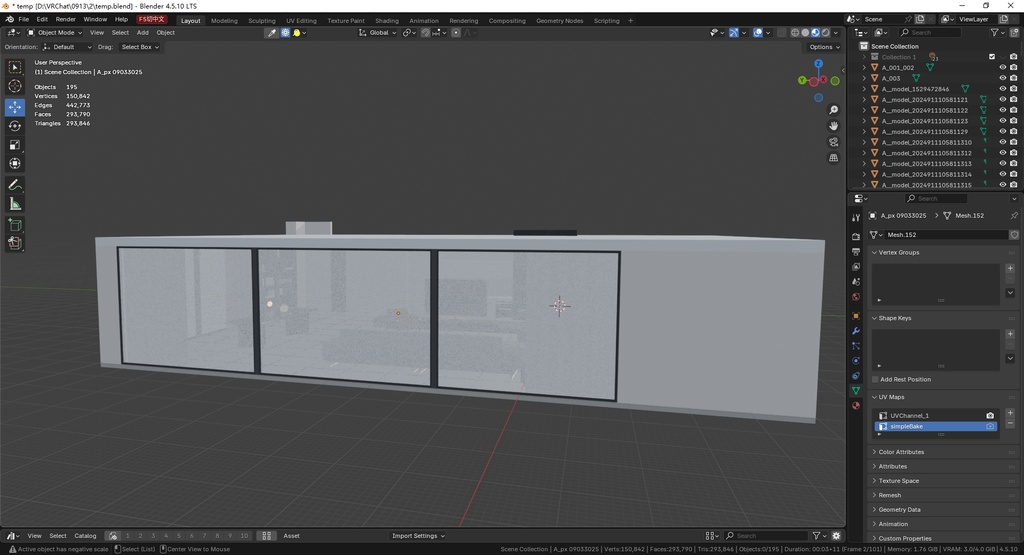1024x555 pixels.
Task: Switch to the Shading workspace tab
Action: click(387, 21)
